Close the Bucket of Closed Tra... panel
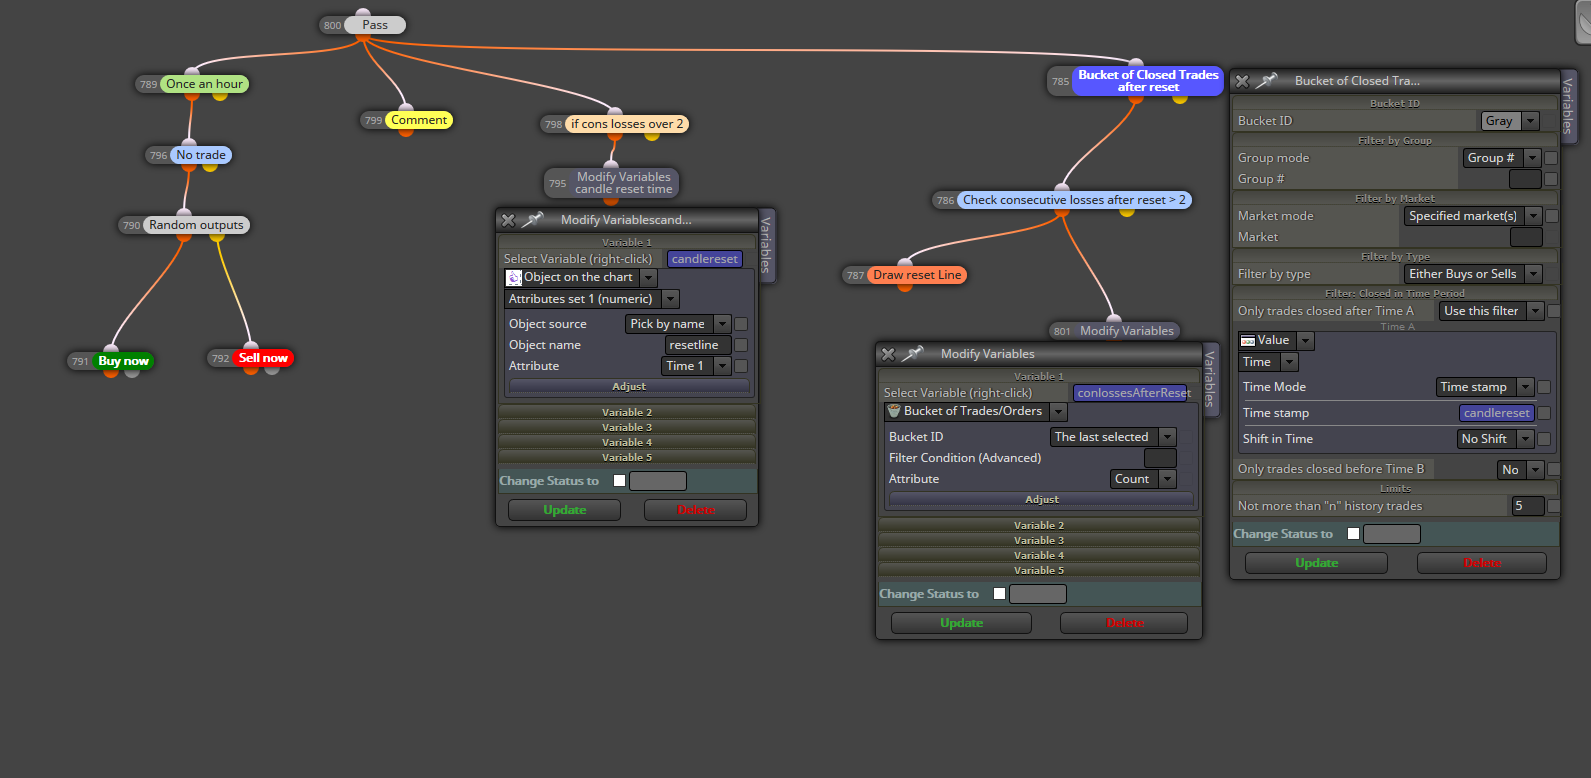Screen dimensions: 1591x778 [x=1242, y=81]
